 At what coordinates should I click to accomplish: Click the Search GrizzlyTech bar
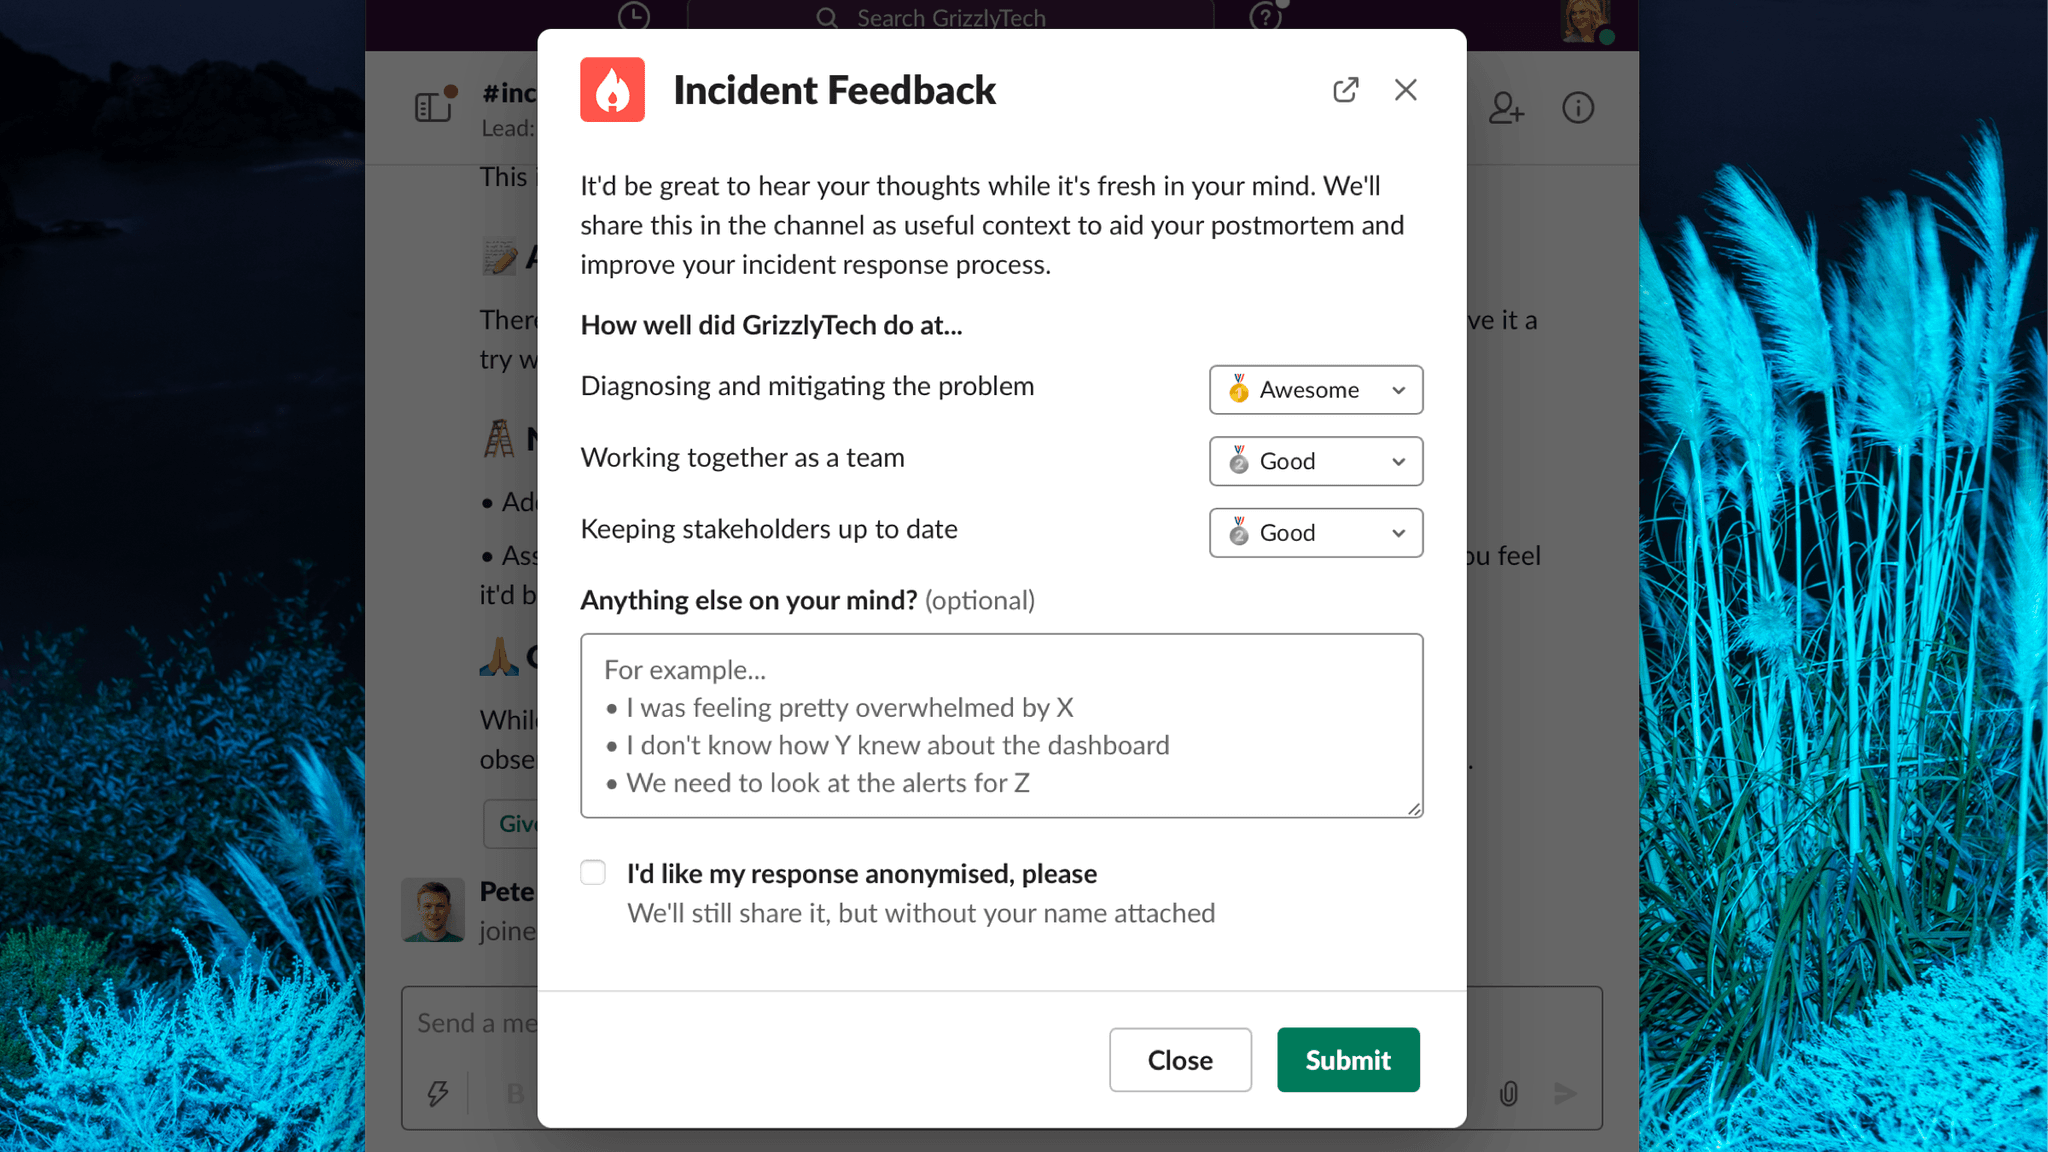coord(950,16)
